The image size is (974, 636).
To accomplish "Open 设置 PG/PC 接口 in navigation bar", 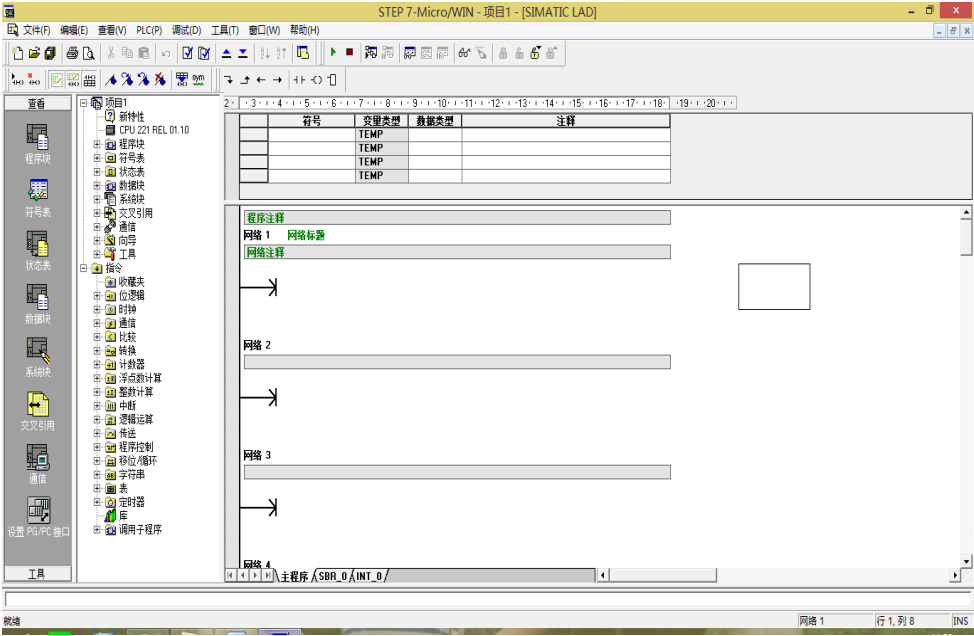I will [38, 517].
